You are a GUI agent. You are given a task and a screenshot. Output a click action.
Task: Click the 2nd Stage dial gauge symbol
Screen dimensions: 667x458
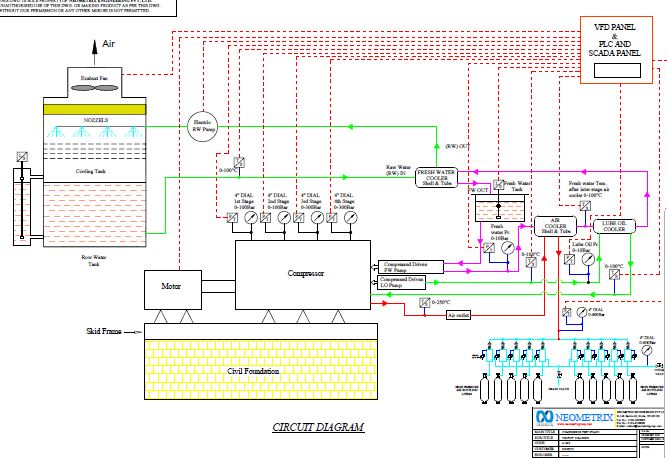tap(284, 218)
